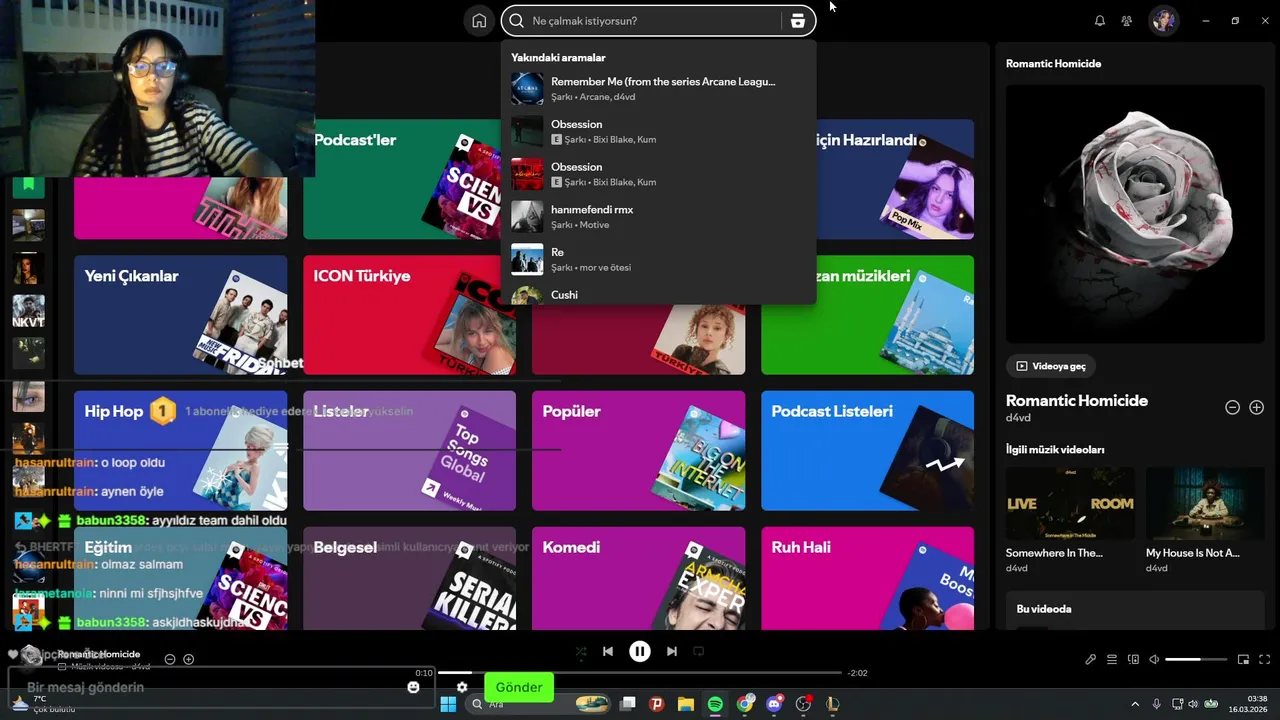Open d4vd artist link under Romantic Homicide
1280x720 pixels.
(x=1018, y=418)
